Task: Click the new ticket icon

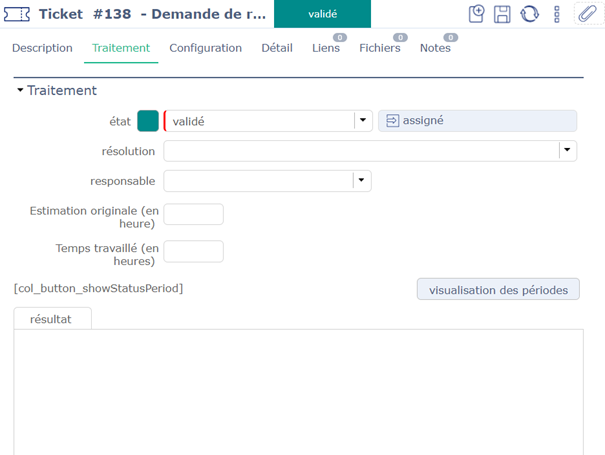Action: click(x=477, y=14)
